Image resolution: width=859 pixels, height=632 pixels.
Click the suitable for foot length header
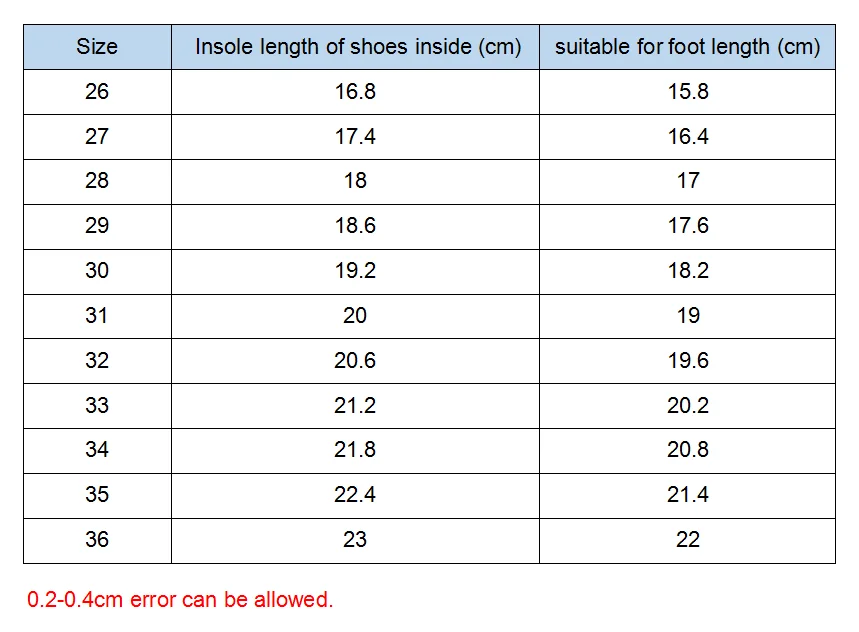tap(687, 46)
